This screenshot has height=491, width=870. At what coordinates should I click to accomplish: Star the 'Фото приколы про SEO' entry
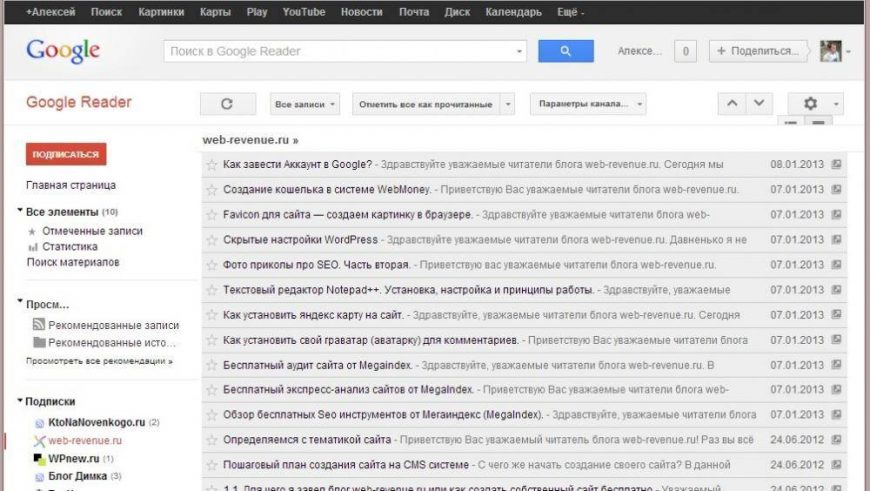[x=211, y=265]
